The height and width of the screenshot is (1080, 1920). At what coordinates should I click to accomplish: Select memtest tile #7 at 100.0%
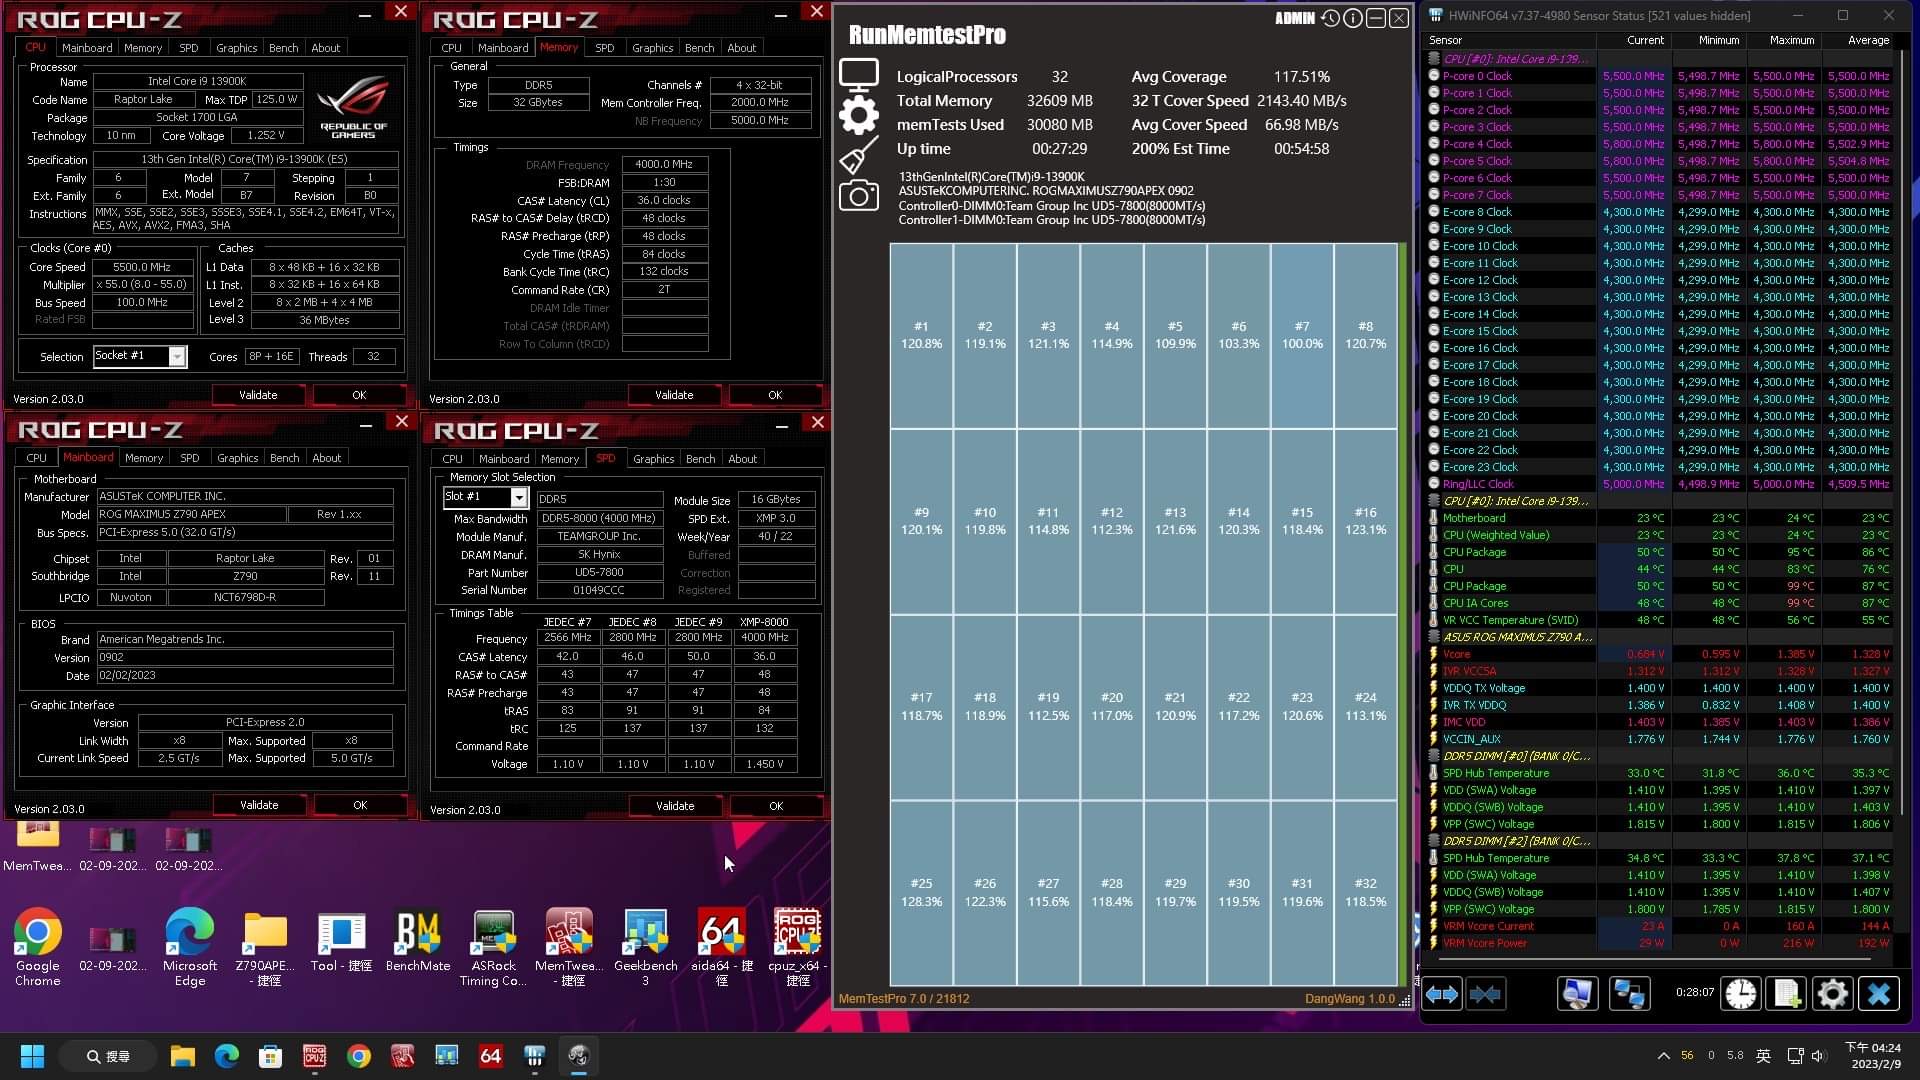(x=1302, y=335)
